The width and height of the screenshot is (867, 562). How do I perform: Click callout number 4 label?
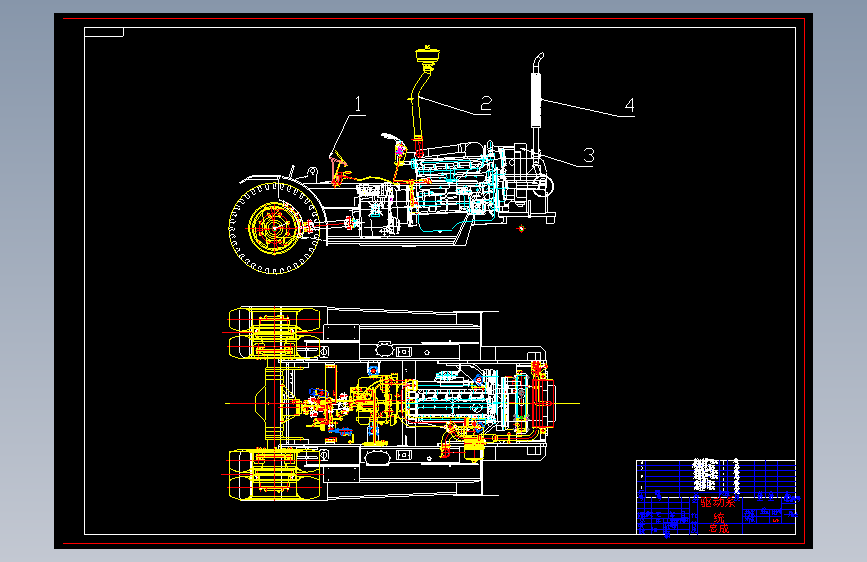tap(629, 105)
